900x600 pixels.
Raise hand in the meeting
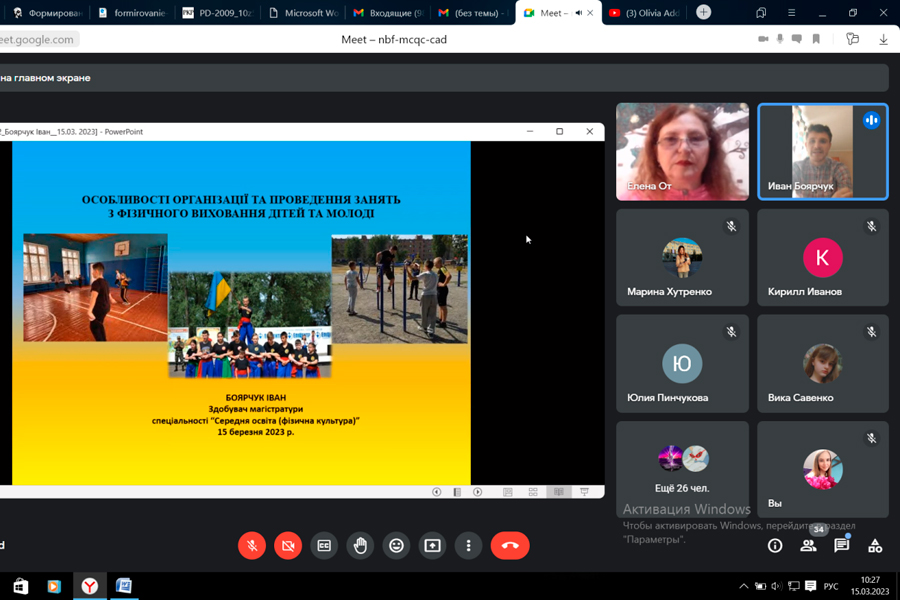(x=360, y=545)
